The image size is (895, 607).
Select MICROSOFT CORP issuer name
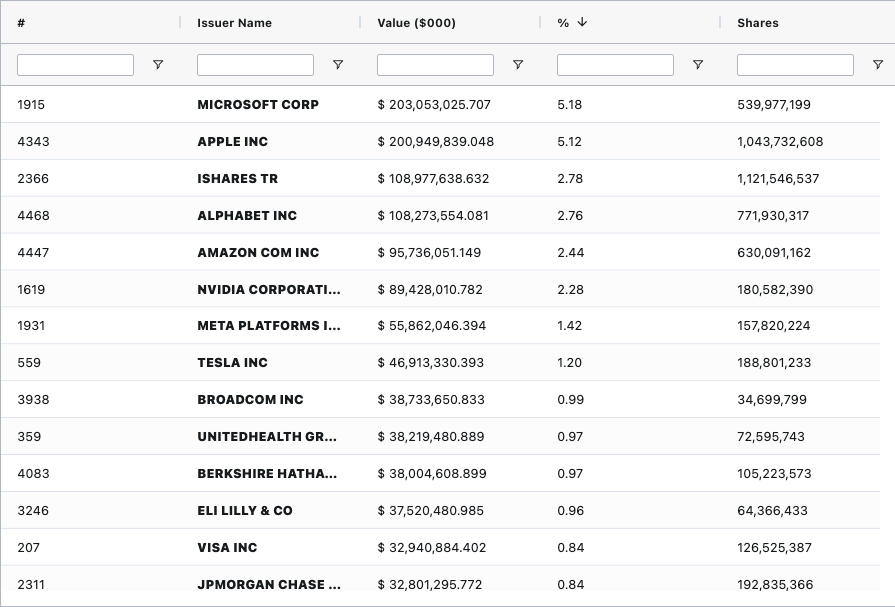(258, 104)
